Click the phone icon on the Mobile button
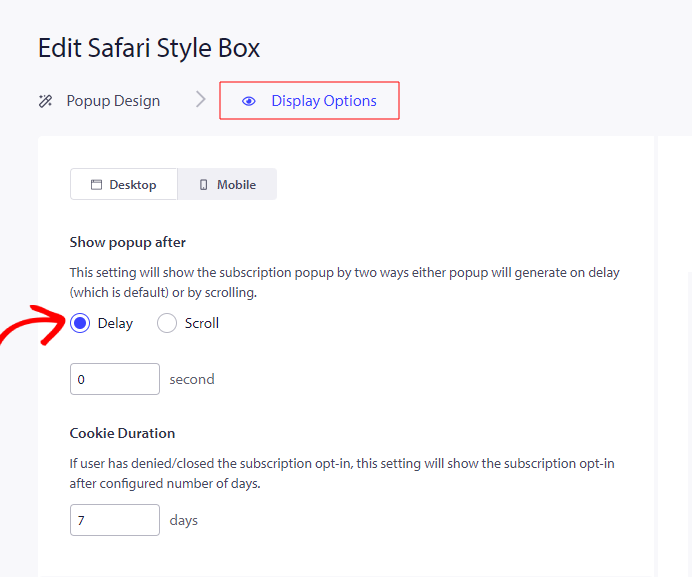This screenshot has width=692, height=577. [x=204, y=185]
